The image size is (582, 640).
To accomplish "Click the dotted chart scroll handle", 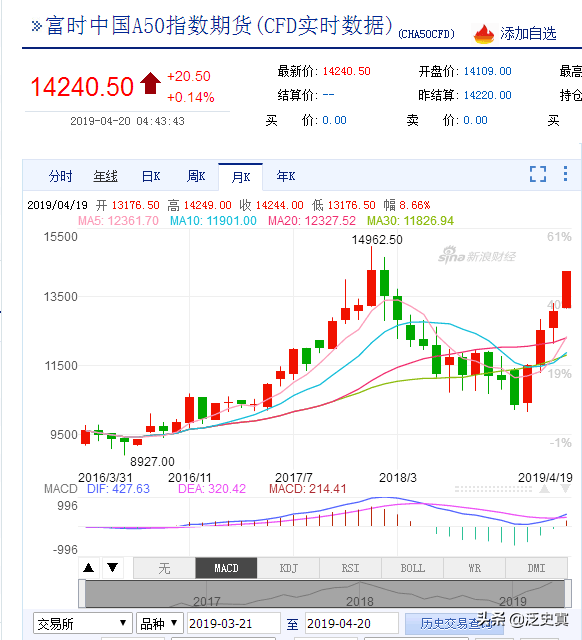I will coord(493,489).
